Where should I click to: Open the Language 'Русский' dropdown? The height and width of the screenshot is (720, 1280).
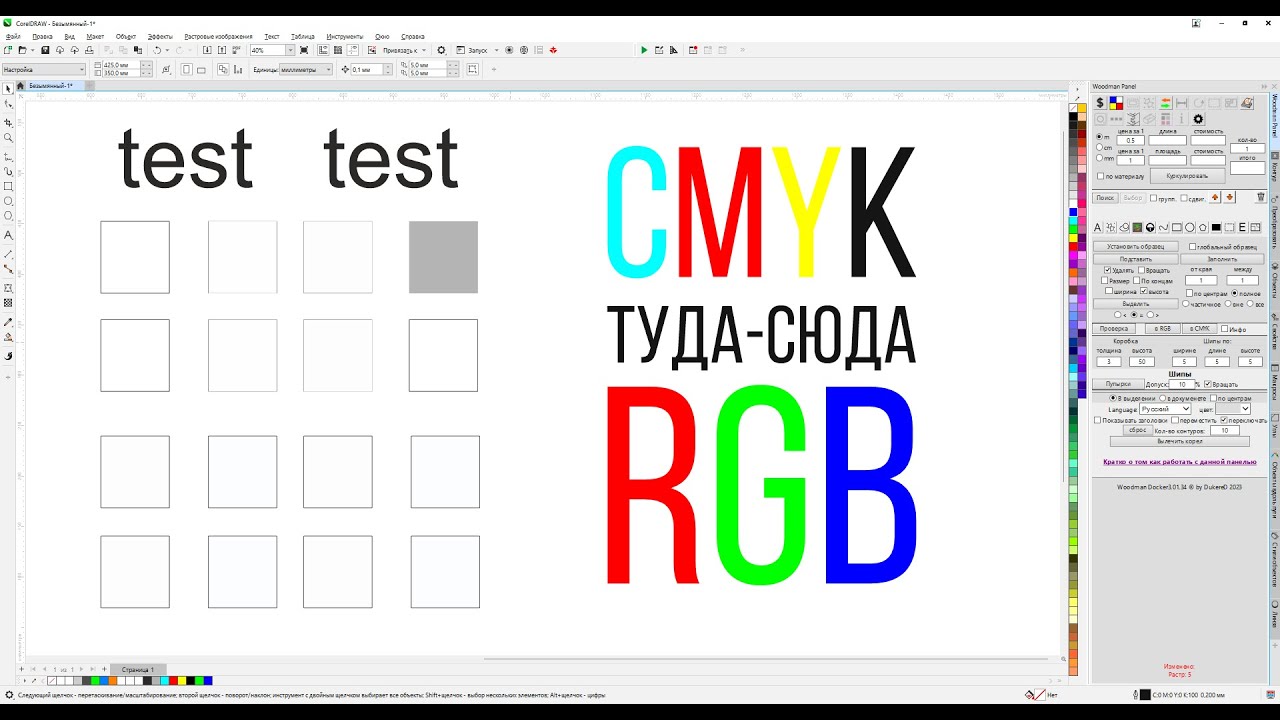1165,409
